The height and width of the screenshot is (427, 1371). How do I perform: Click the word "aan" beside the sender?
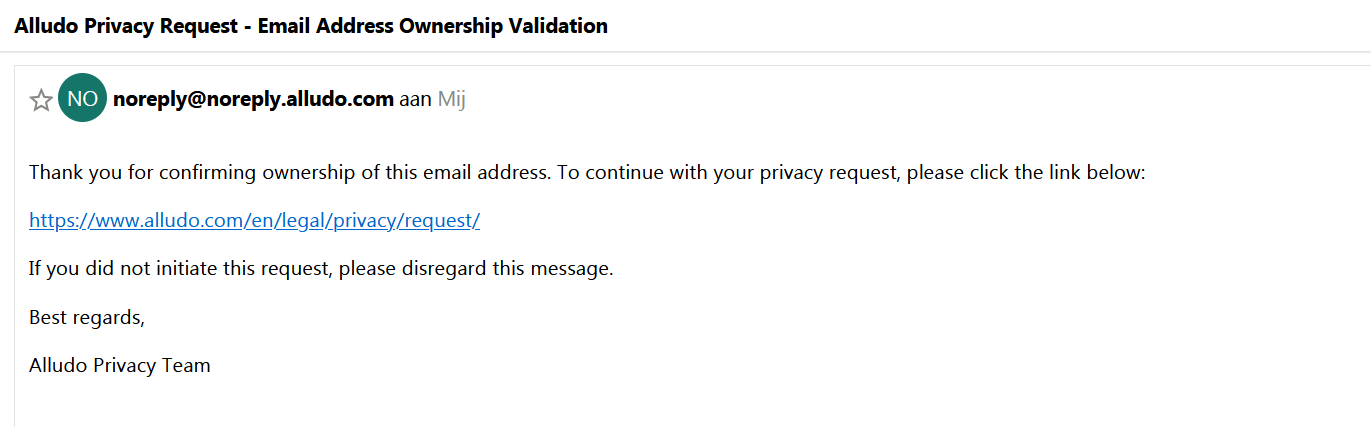coord(415,99)
